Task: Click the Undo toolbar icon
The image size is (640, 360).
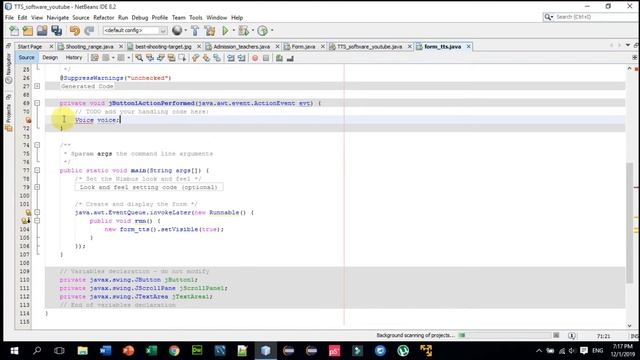Action: pos(75,31)
